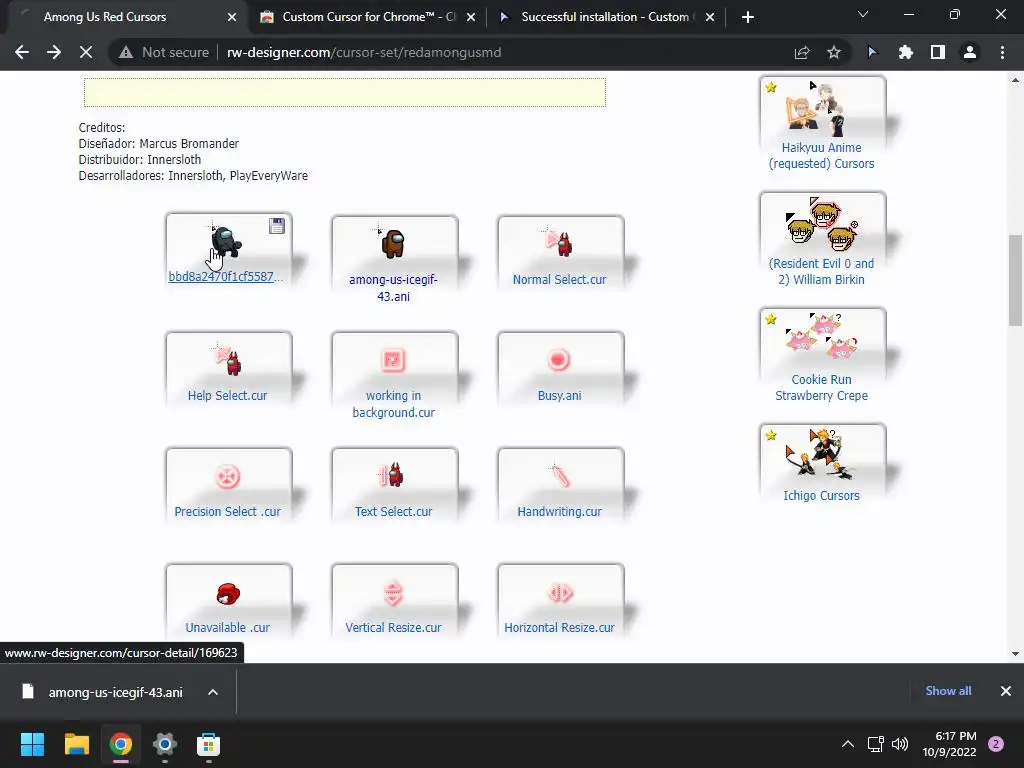The image size is (1024, 768).
Task: Open Haikyuu Anime cursors thumbnail
Action: coord(822,108)
